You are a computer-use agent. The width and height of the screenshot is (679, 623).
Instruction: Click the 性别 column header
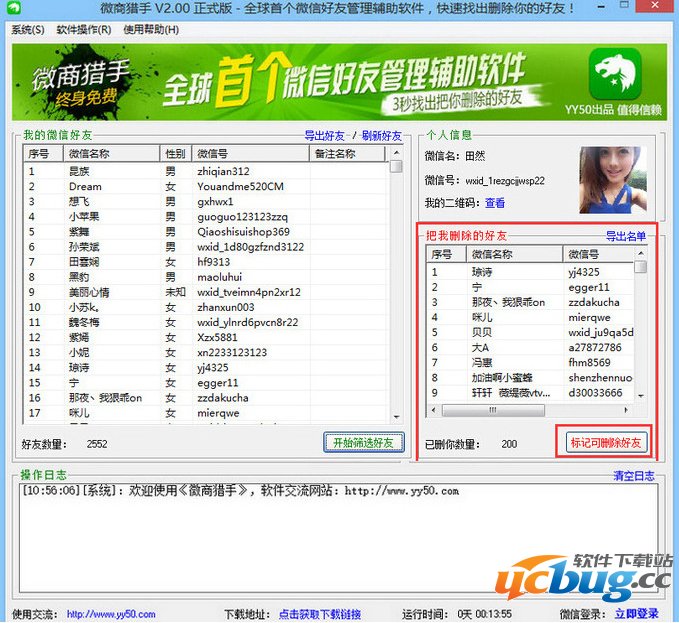pyautogui.click(x=176, y=154)
